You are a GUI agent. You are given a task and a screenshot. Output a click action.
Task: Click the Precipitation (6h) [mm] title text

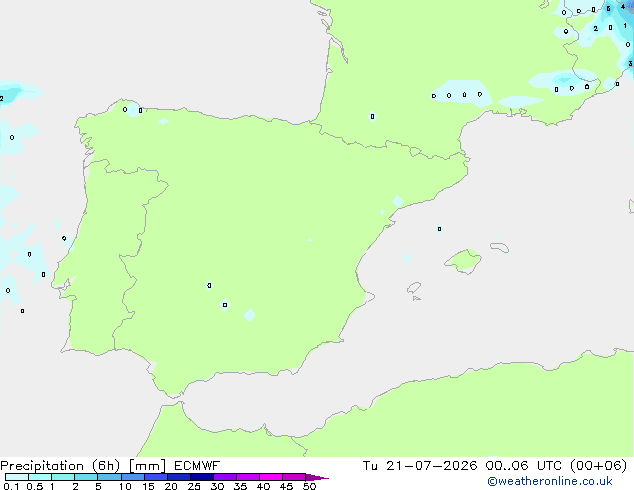83,466
